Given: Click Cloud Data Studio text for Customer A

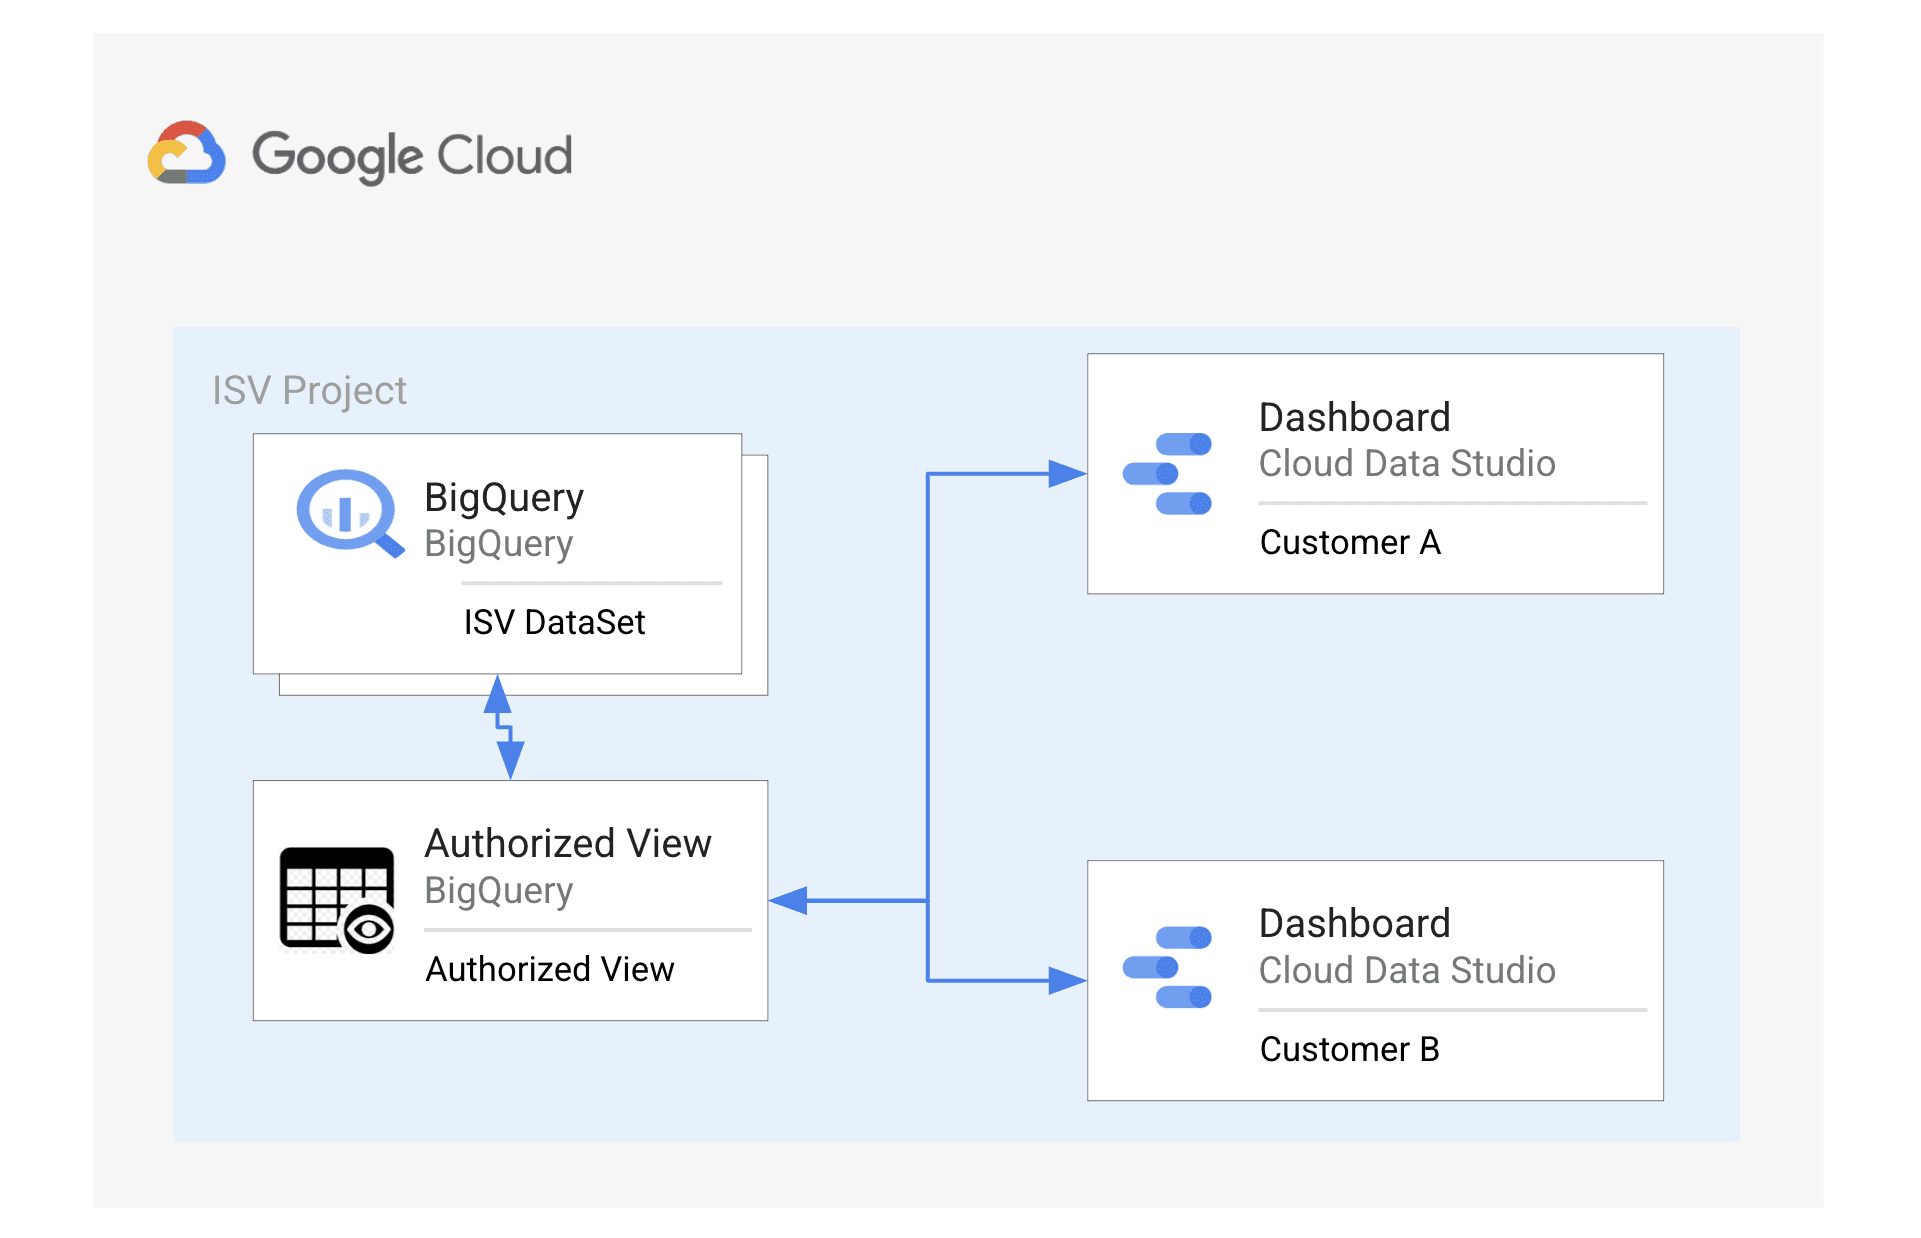Looking at the screenshot, I should click(1406, 463).
